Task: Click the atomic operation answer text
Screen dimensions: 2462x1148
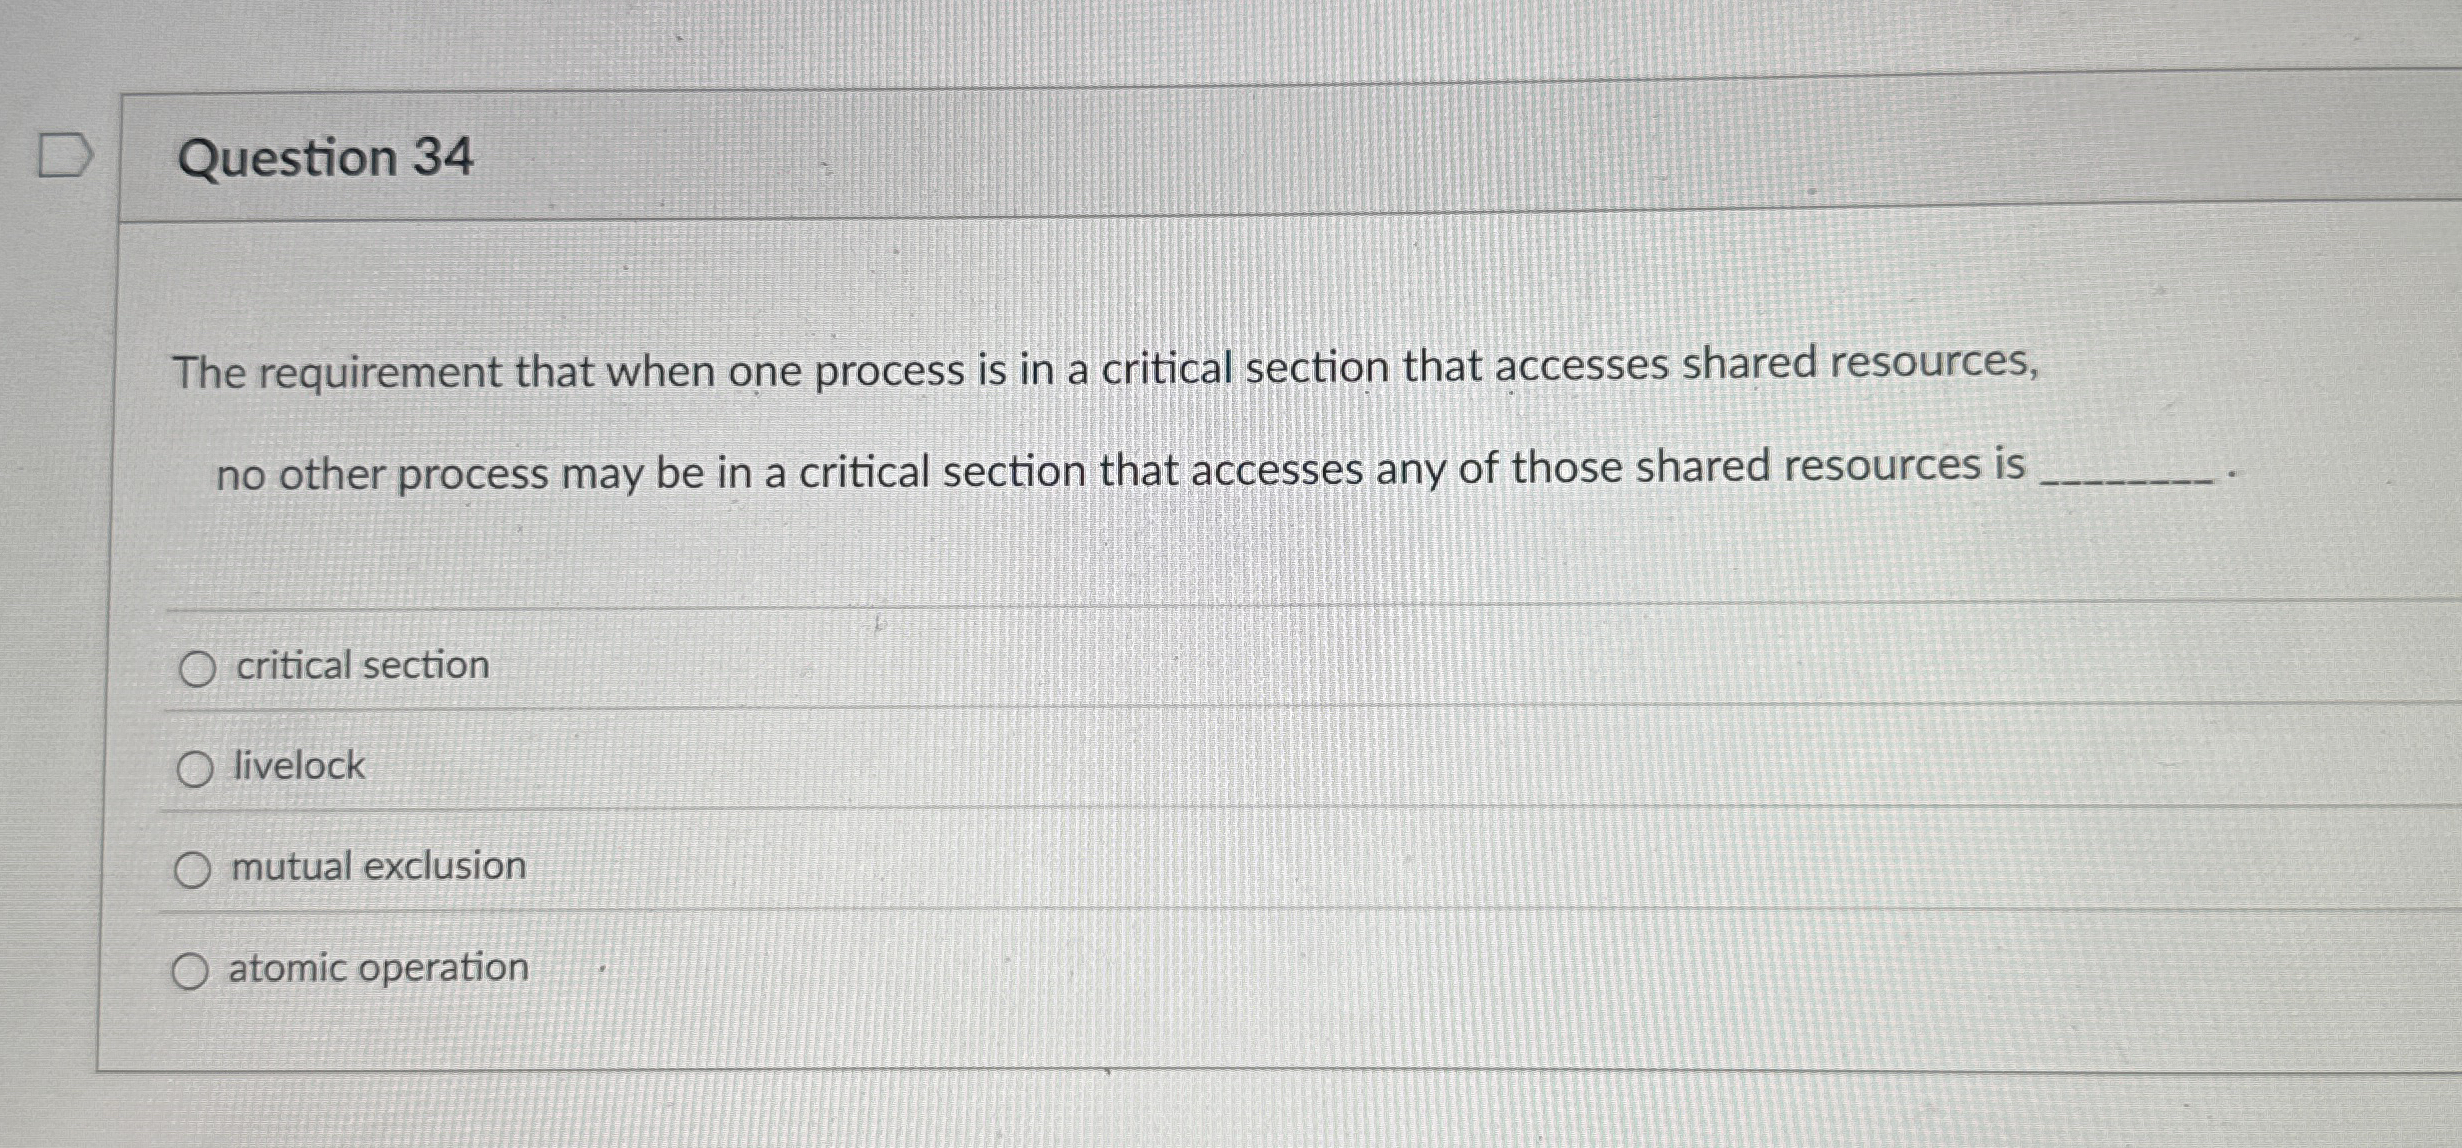Action: coord(377,966)
